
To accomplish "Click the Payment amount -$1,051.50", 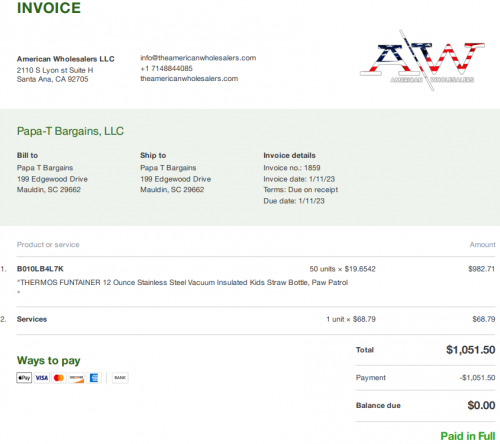I will (477, 378).
